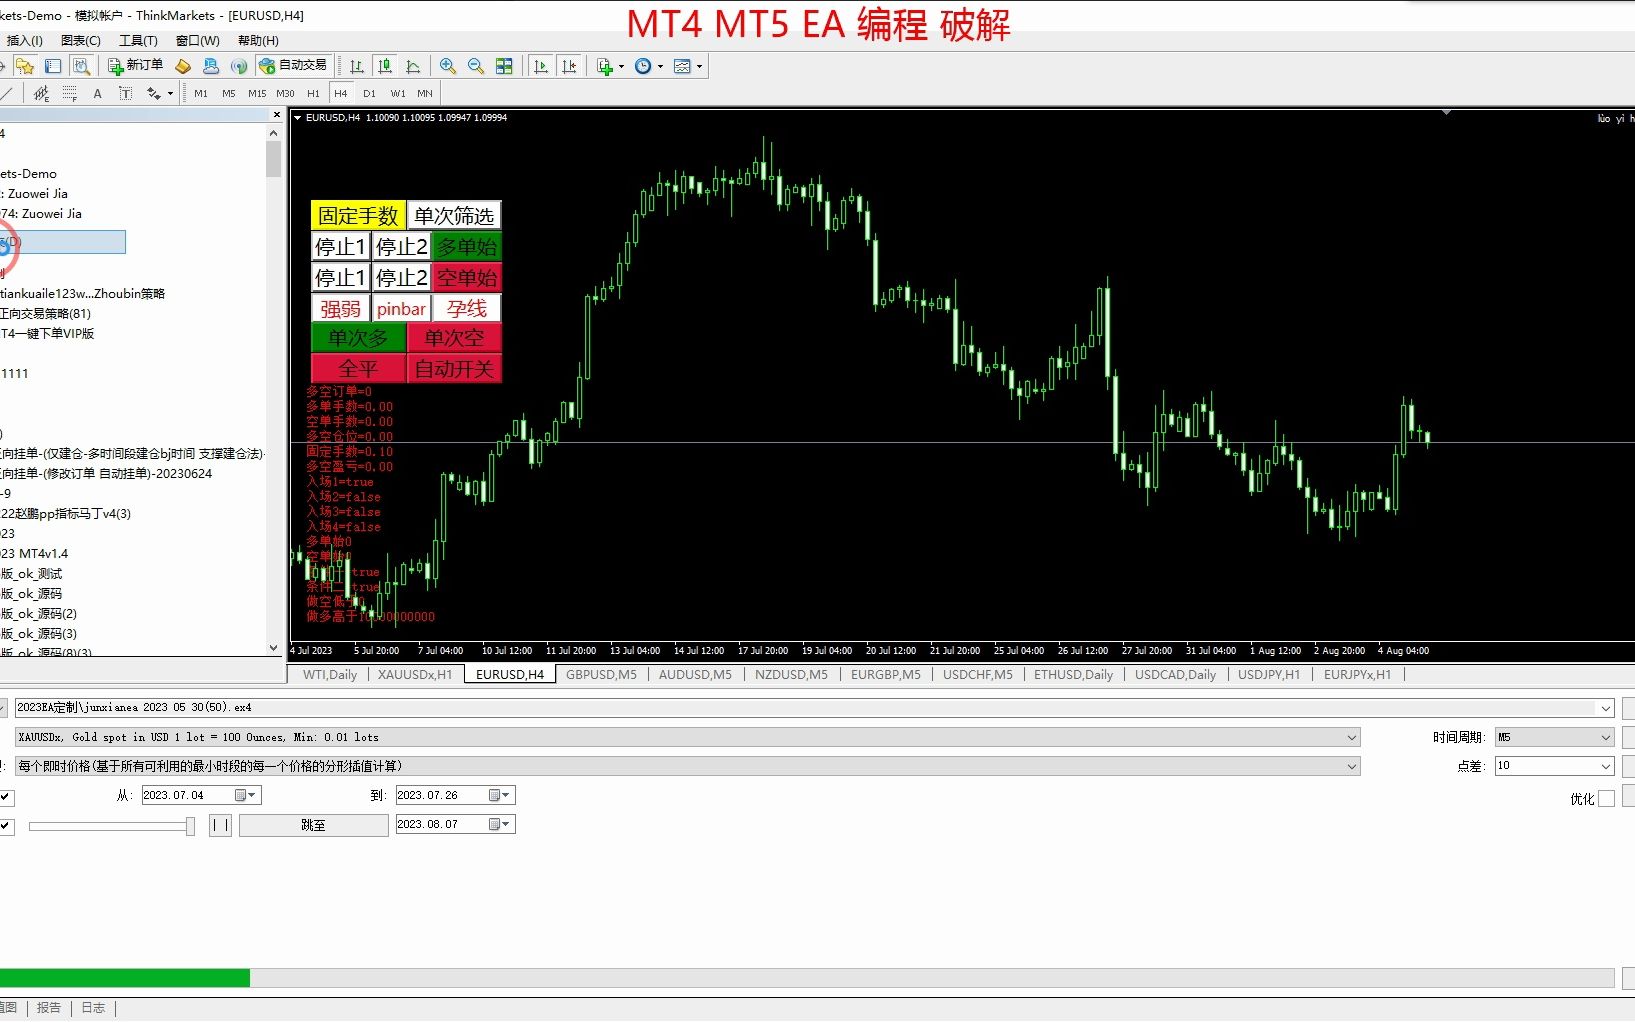Toggle chart shift icon
The image size is (1635, 1022).
(x=569, y=66)
